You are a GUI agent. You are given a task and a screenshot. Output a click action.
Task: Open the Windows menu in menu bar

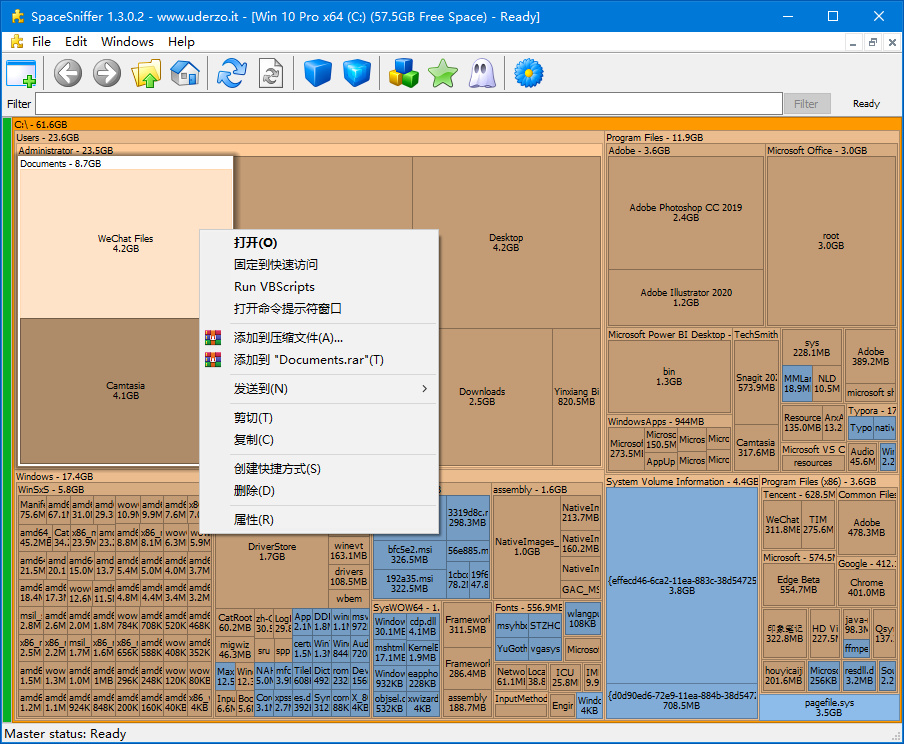pyautogui.click(x=127, y=42)
